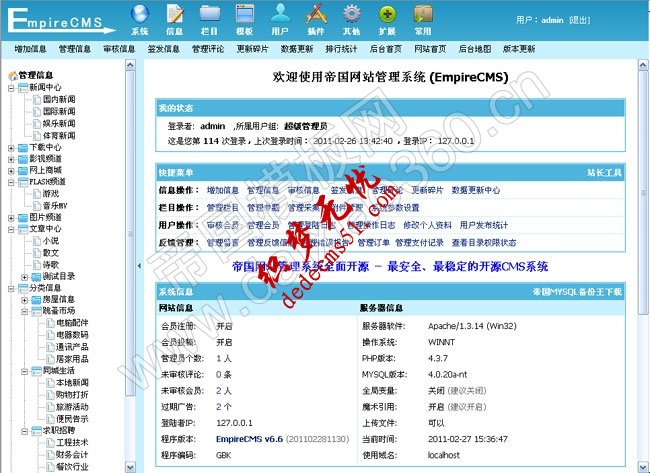The height and width of the screenshot is (473, 650).
Task: Click 用户发布统计 quick link
Action: (x=483, y=225)
